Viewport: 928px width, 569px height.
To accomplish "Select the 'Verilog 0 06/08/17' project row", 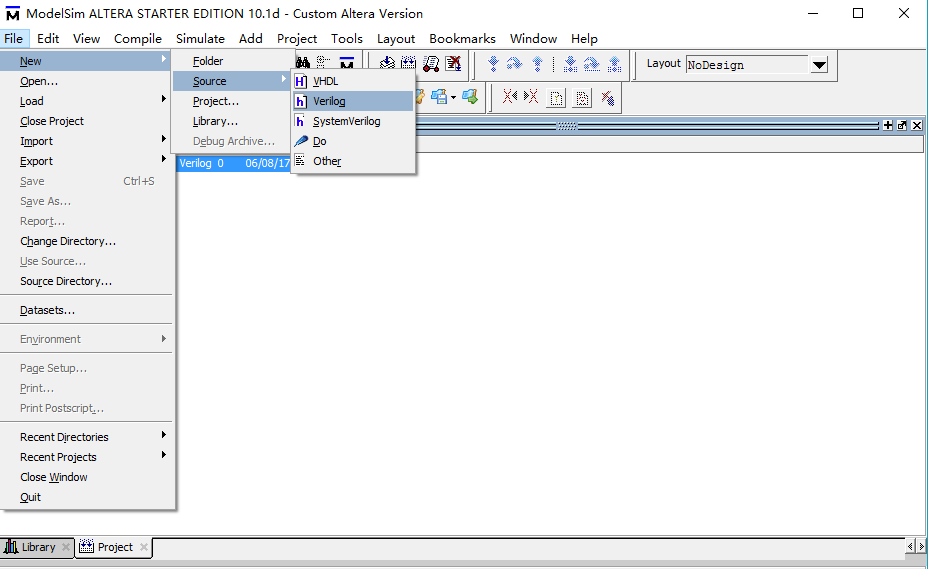I will pos(234,163).
